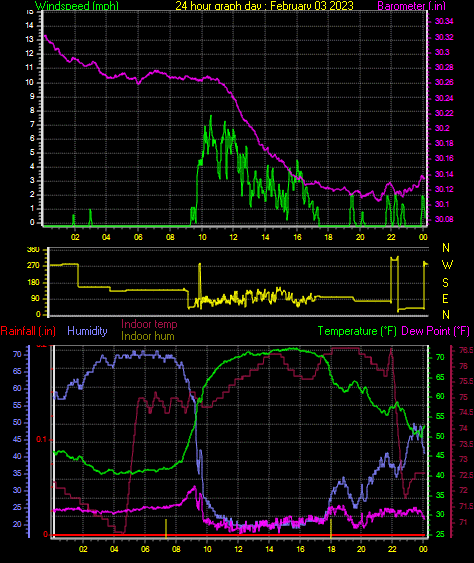Click the Dew Point (°F) legend label
The width and height of the screenshot is (474, 563).
[x=436, y=331]
